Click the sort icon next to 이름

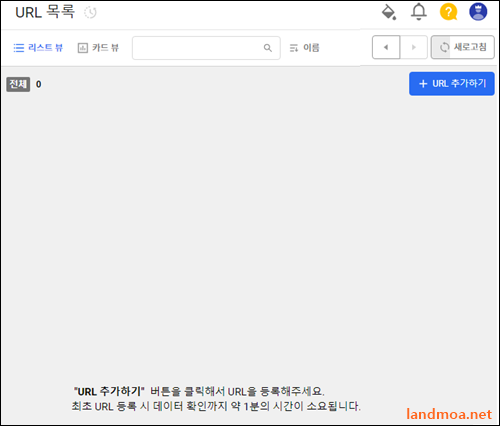[x=294, y=48]
